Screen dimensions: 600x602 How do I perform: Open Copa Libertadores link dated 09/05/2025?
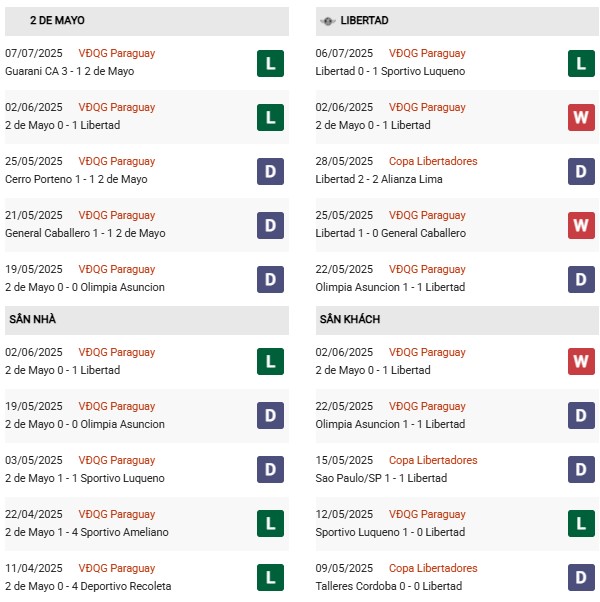[433, 568]
